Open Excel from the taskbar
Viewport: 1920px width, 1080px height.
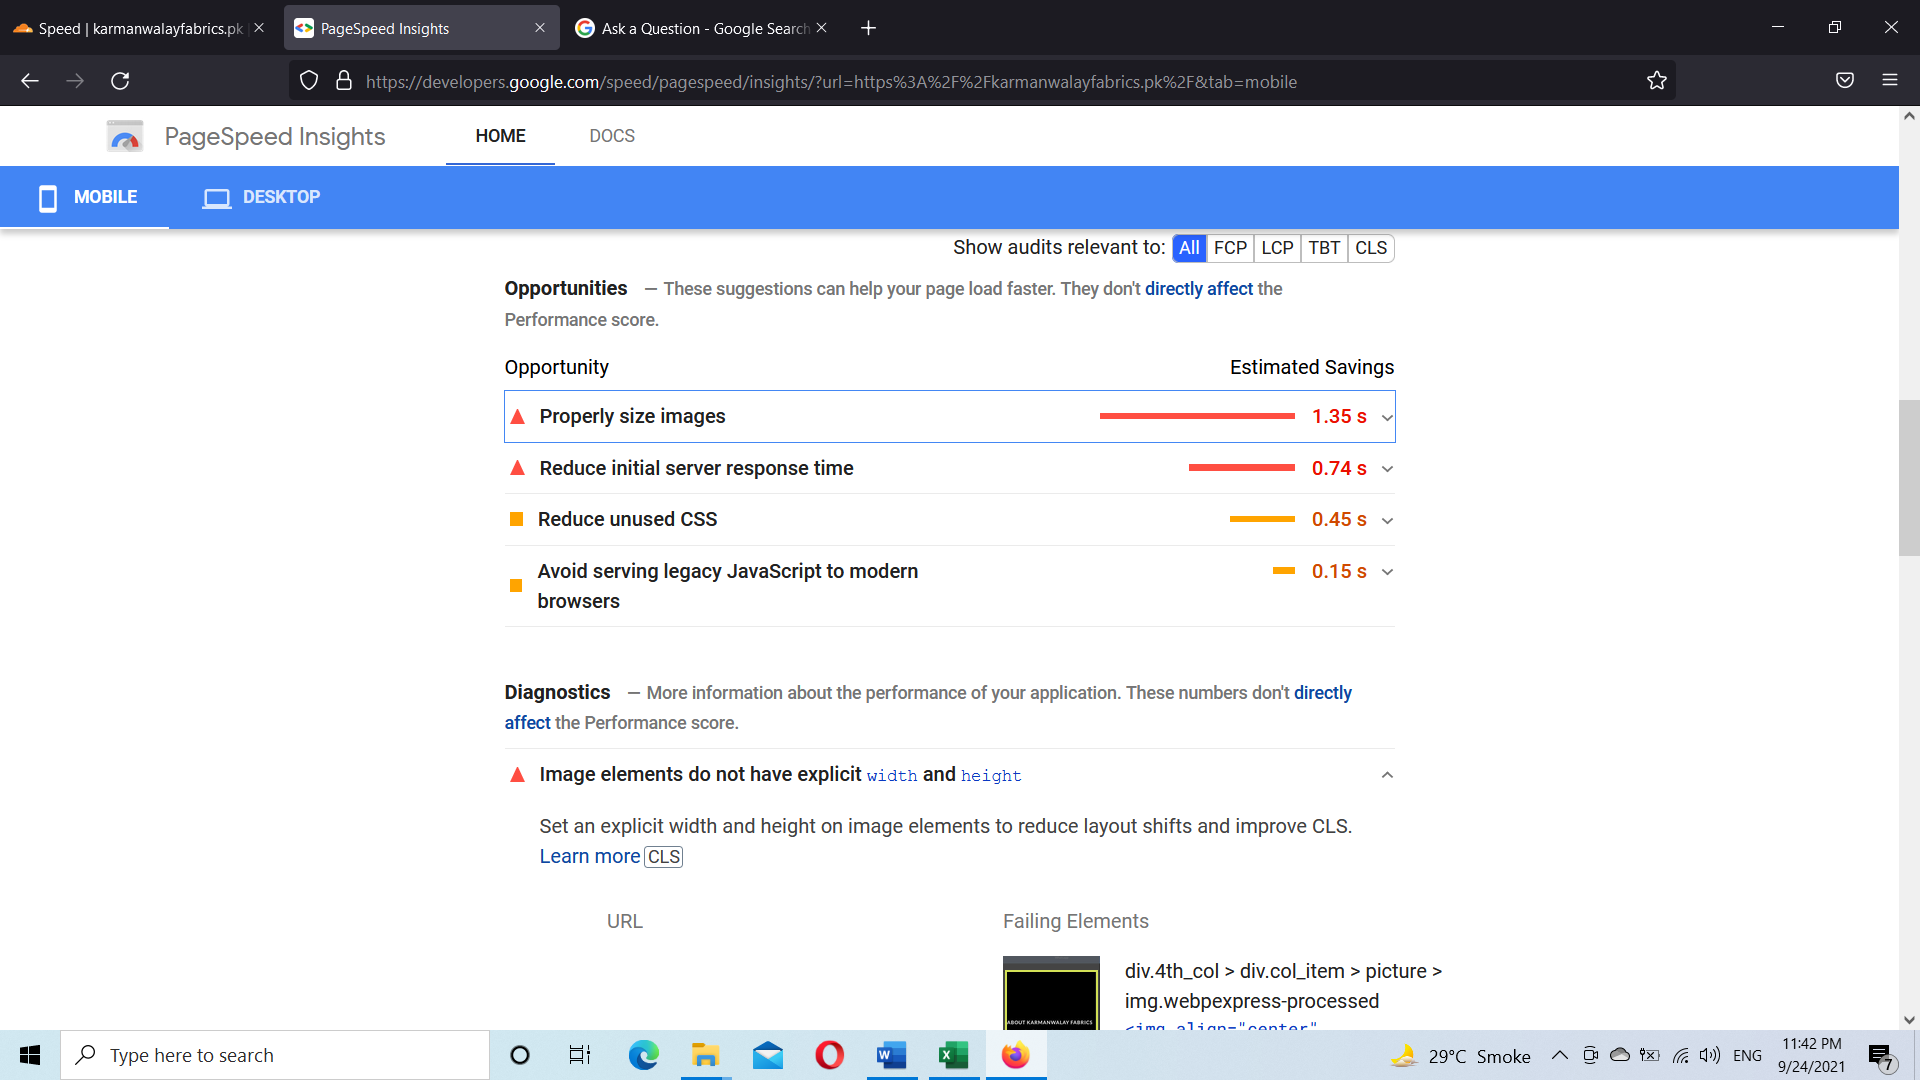(952, 1055)
